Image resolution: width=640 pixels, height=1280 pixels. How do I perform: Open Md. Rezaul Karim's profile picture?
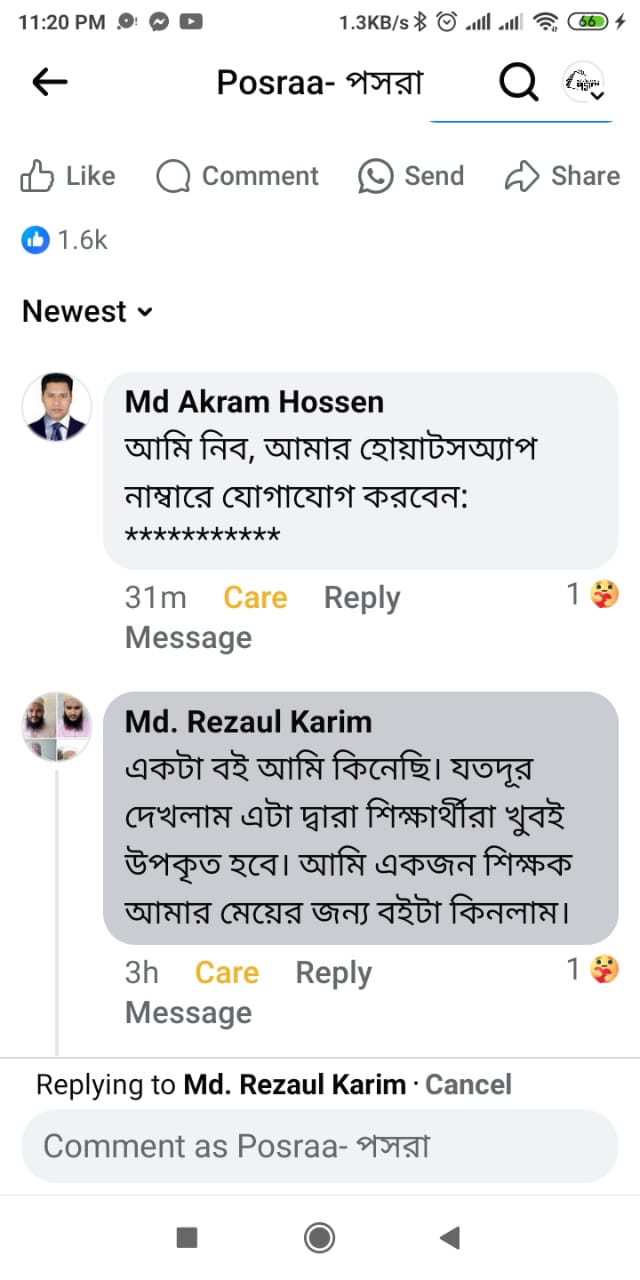[x=57, y=727]
